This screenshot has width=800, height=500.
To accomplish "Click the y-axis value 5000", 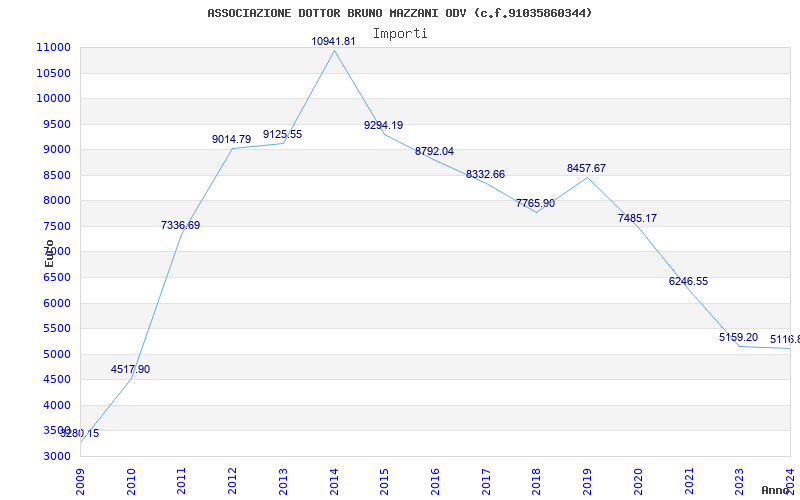I will [56, 354].
